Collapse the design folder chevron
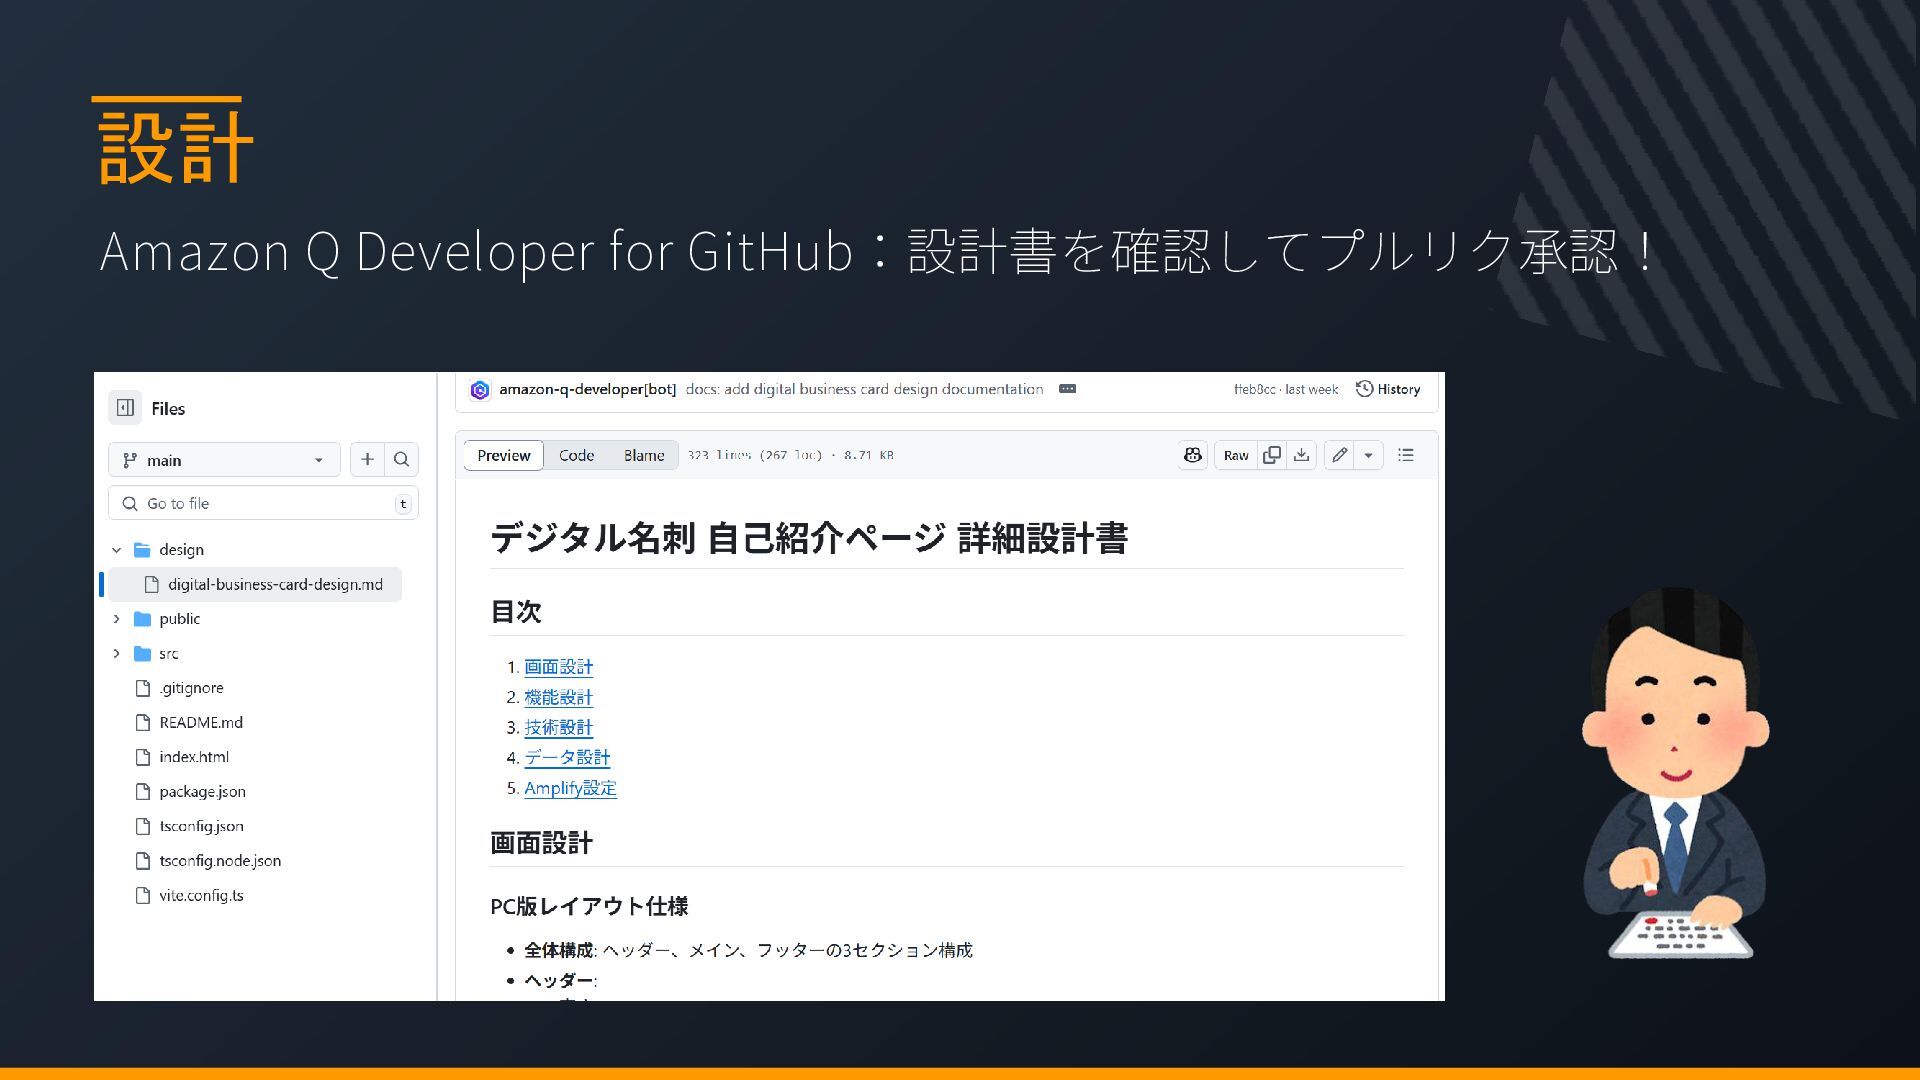The image size is (1920, 1080). [116, 550]
